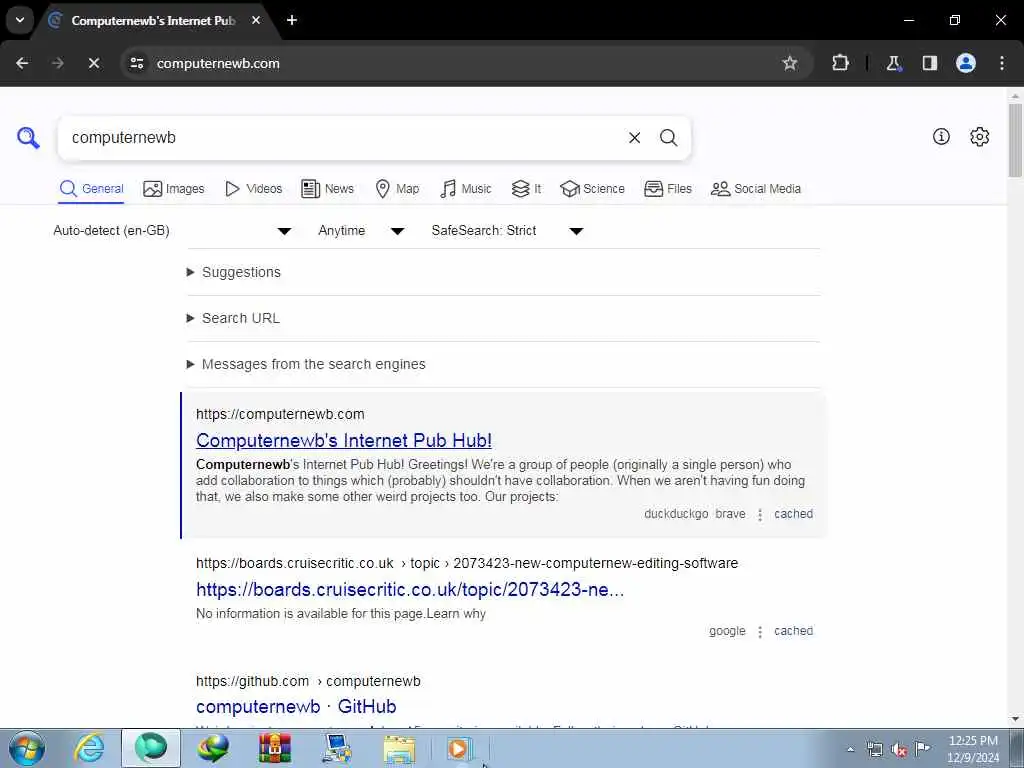
Task: Clear the search query with the X
Action: tap(634, 138)
